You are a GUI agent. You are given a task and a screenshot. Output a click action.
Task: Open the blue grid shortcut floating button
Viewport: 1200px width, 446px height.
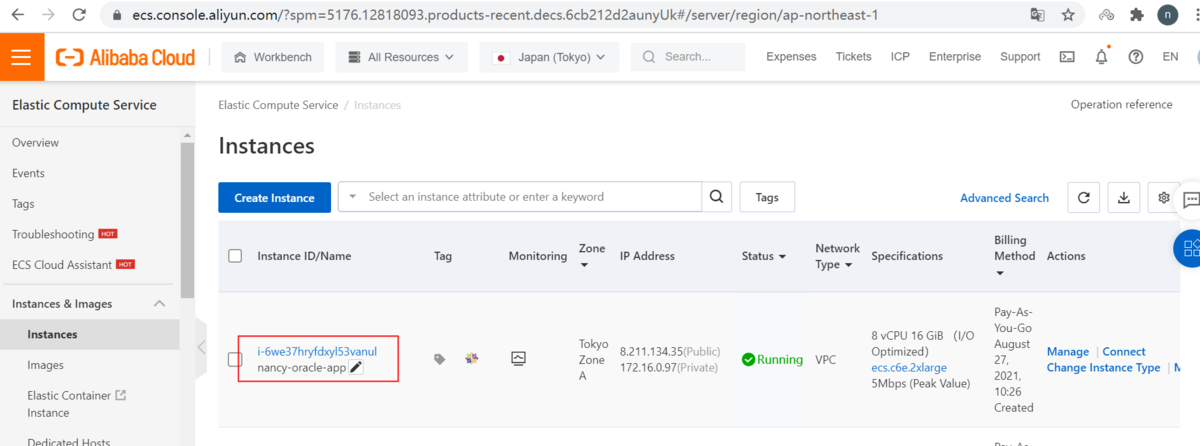click(x=1189, y=248)
